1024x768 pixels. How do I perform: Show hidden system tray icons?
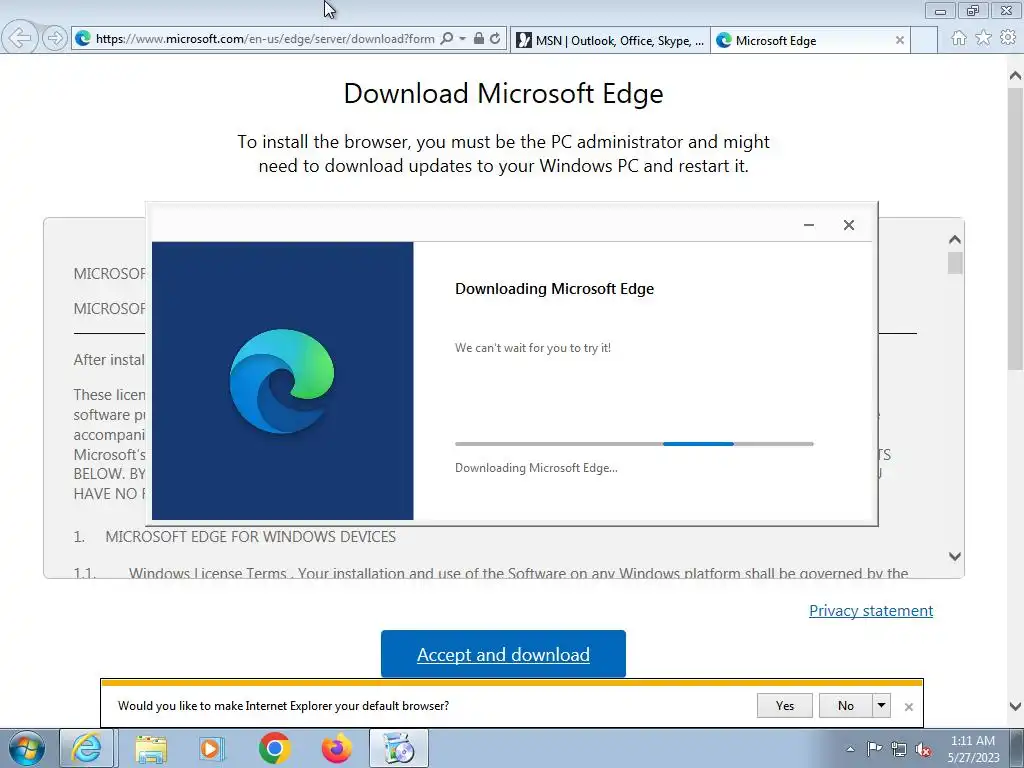850,749
